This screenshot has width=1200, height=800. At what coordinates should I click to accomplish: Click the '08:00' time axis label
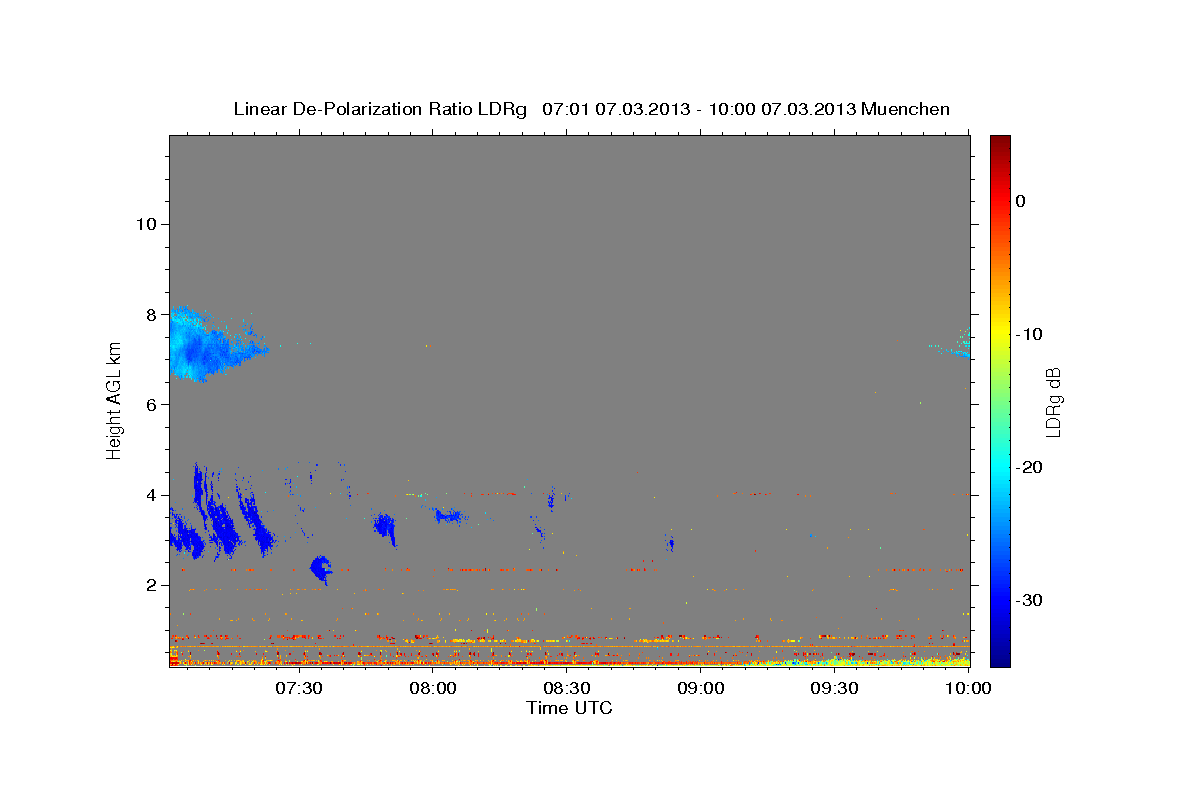[x=432, y=688]
